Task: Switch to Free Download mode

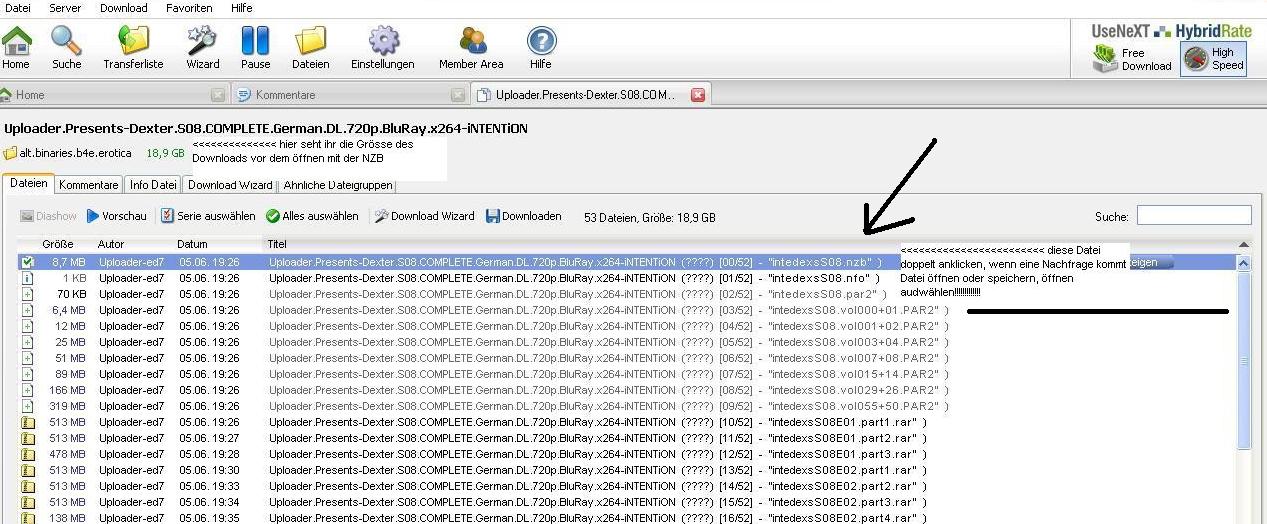Action: click(1133, 59)
